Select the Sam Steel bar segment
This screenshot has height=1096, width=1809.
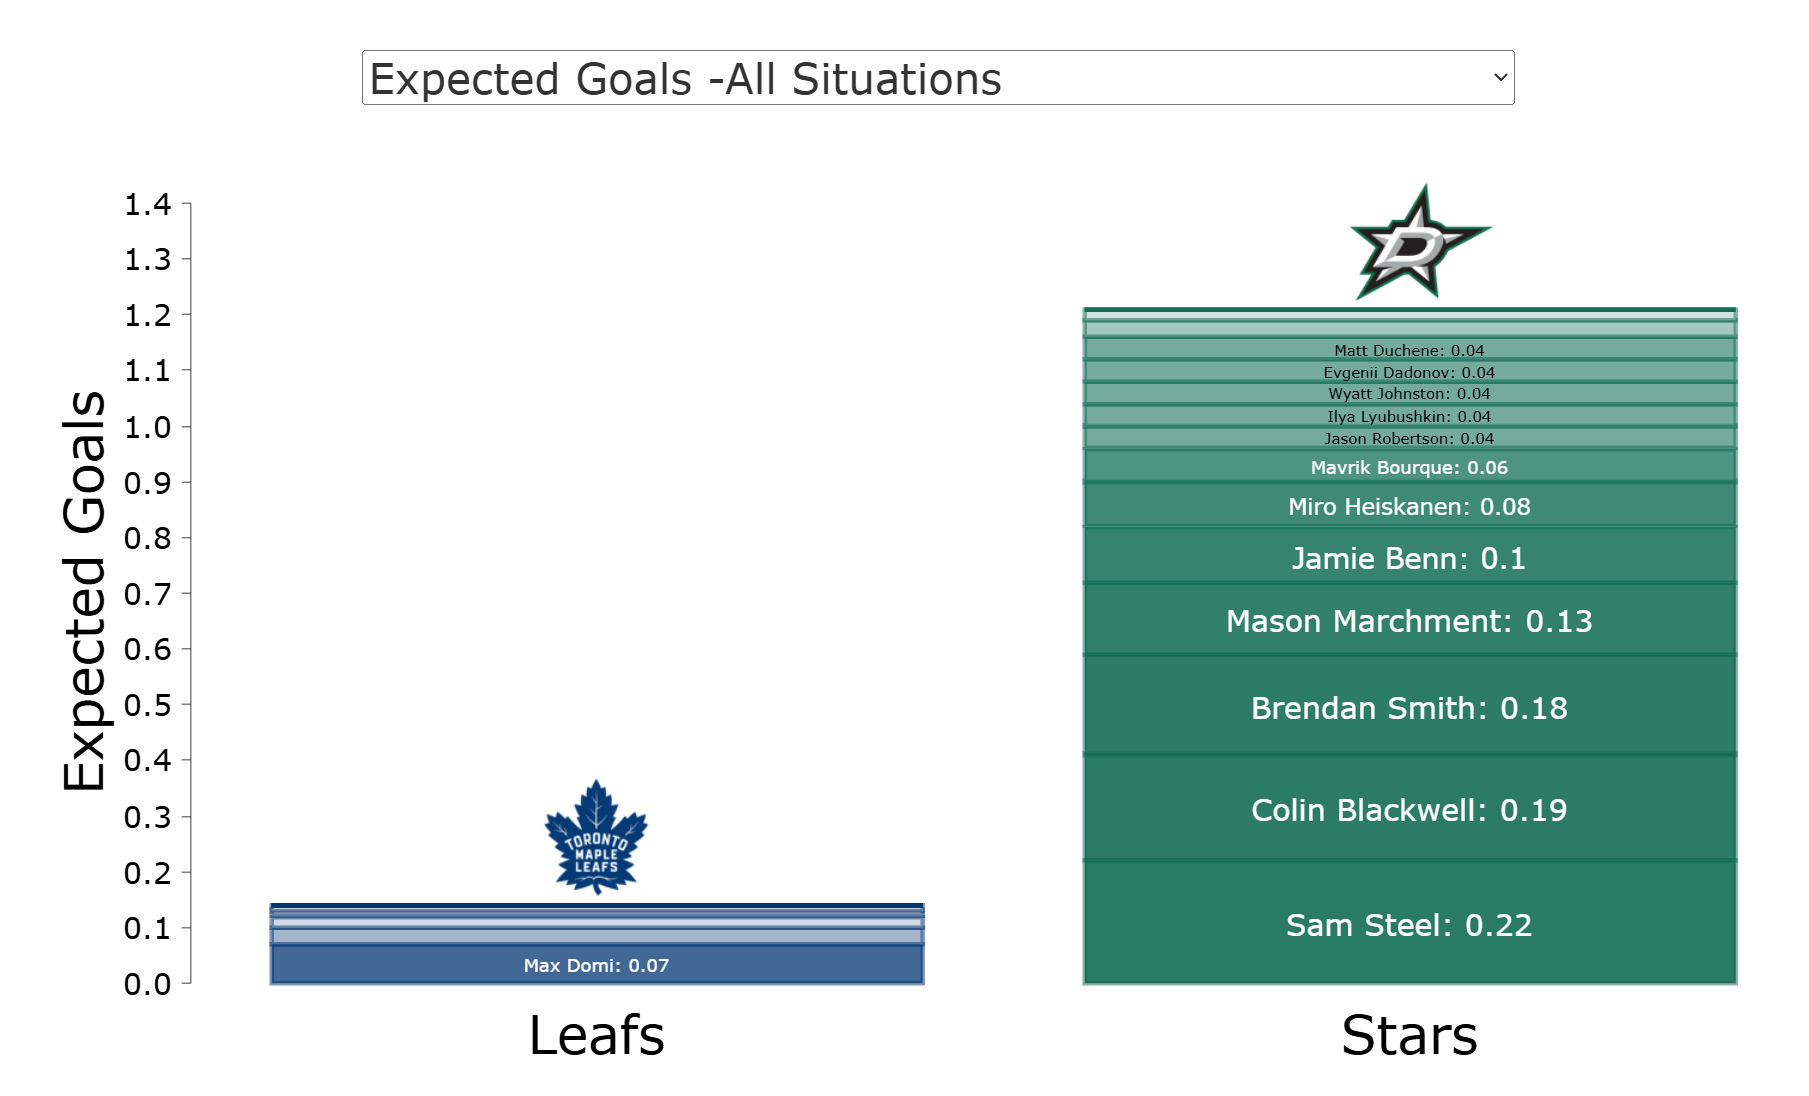[1409, 924]
